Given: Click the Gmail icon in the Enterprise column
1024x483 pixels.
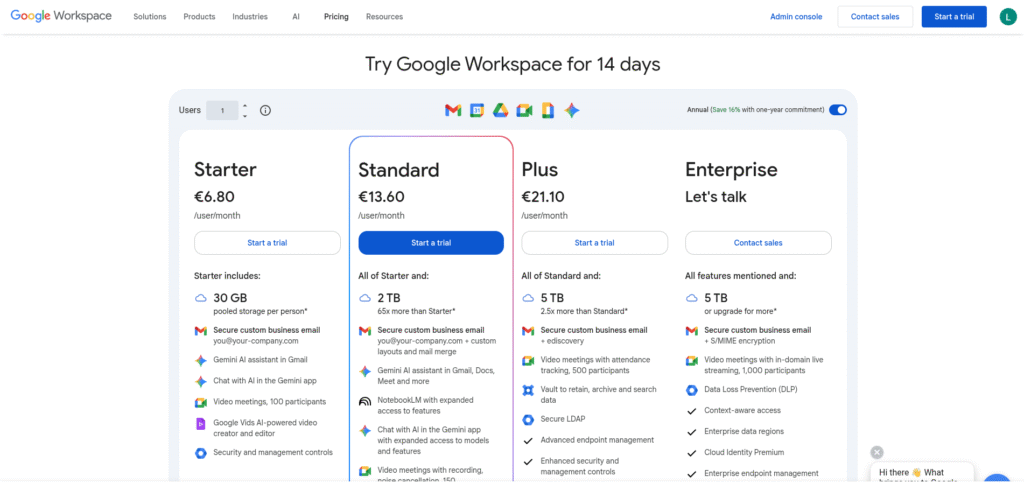Looking at the screenshot, I should pos(692,331).
